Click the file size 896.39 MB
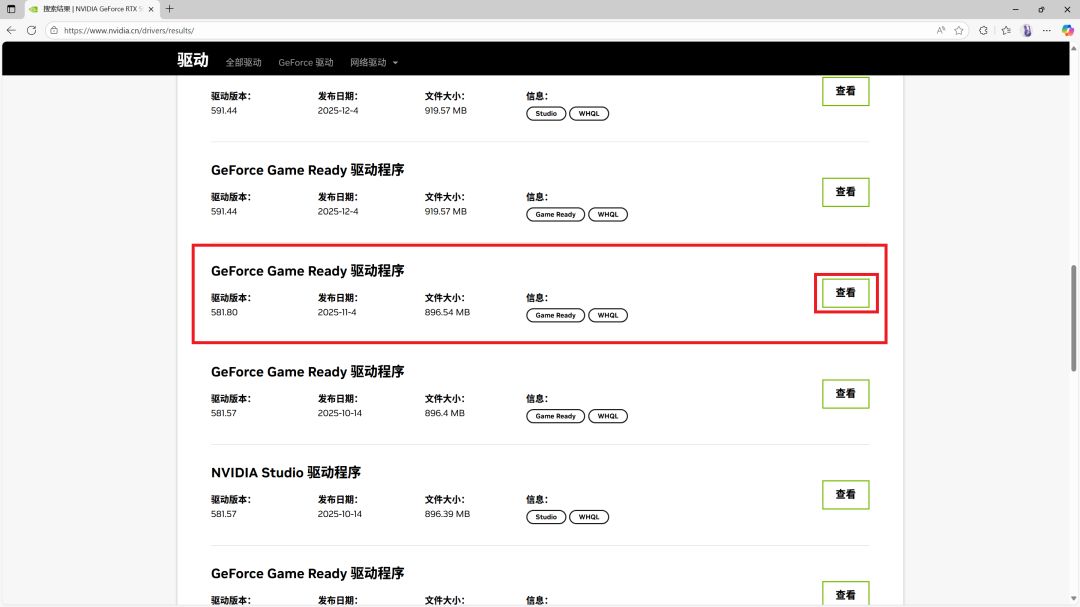This screenshot has width=1080, height=607. click(447, 514)
